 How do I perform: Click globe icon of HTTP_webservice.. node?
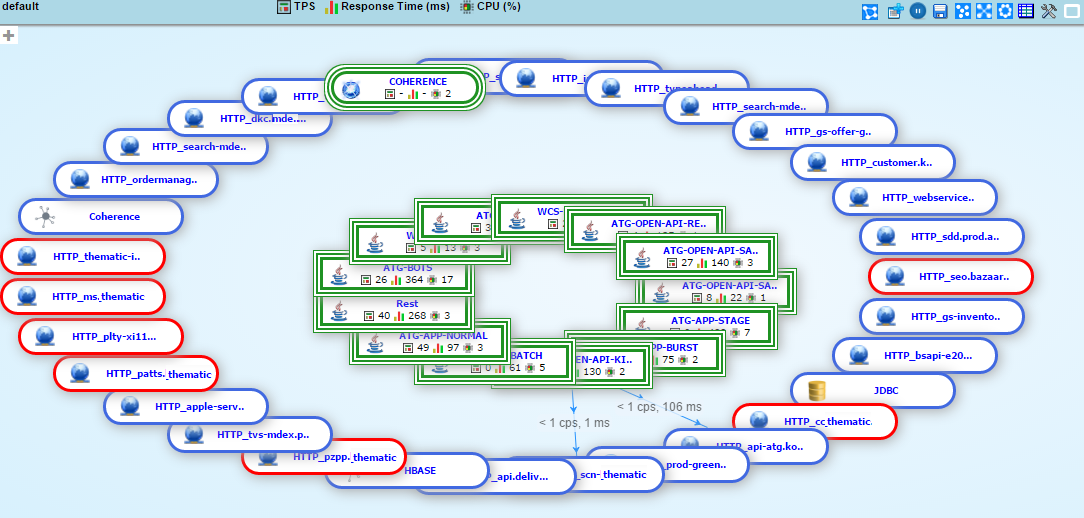(859, 198)
